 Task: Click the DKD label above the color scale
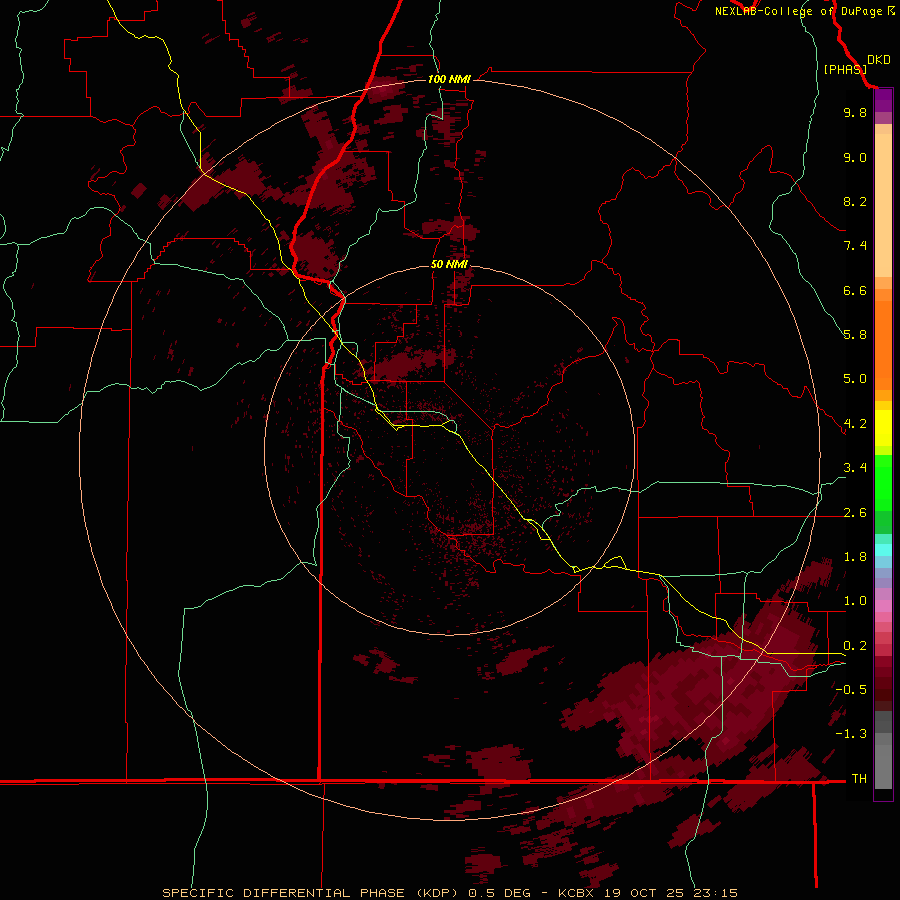(879, 60)
